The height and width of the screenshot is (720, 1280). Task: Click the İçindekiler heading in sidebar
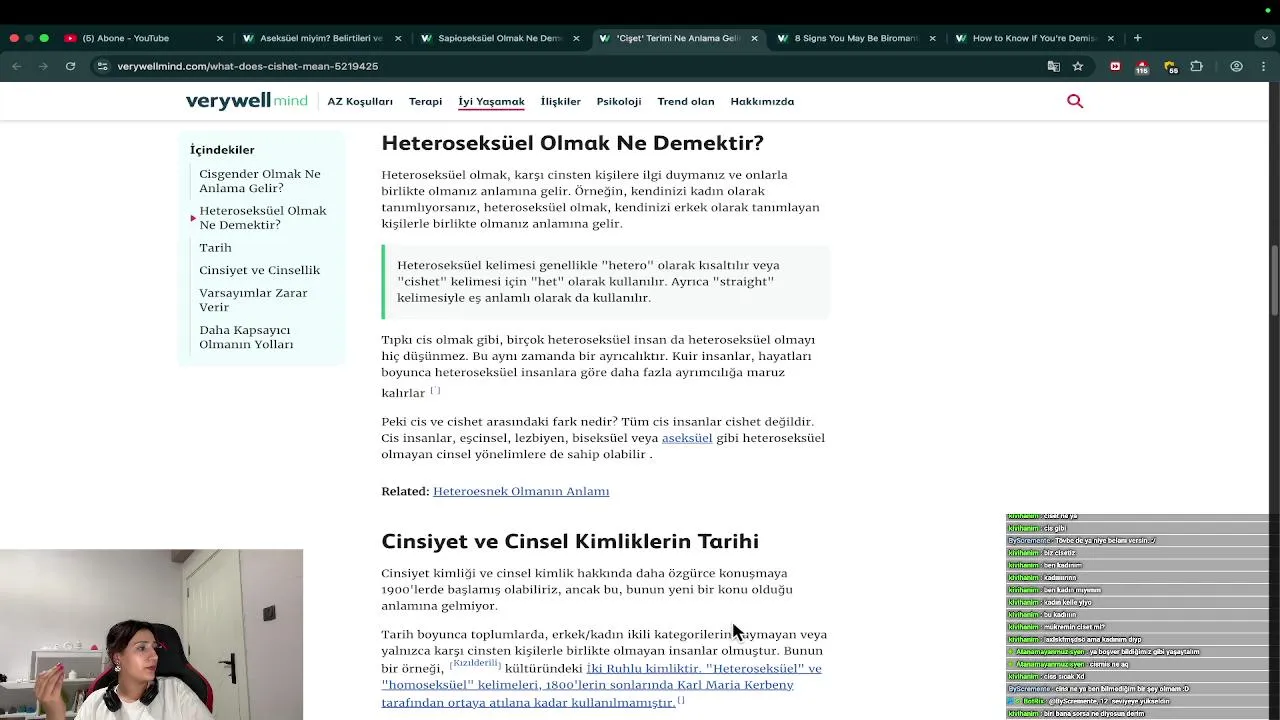(222, 150)
